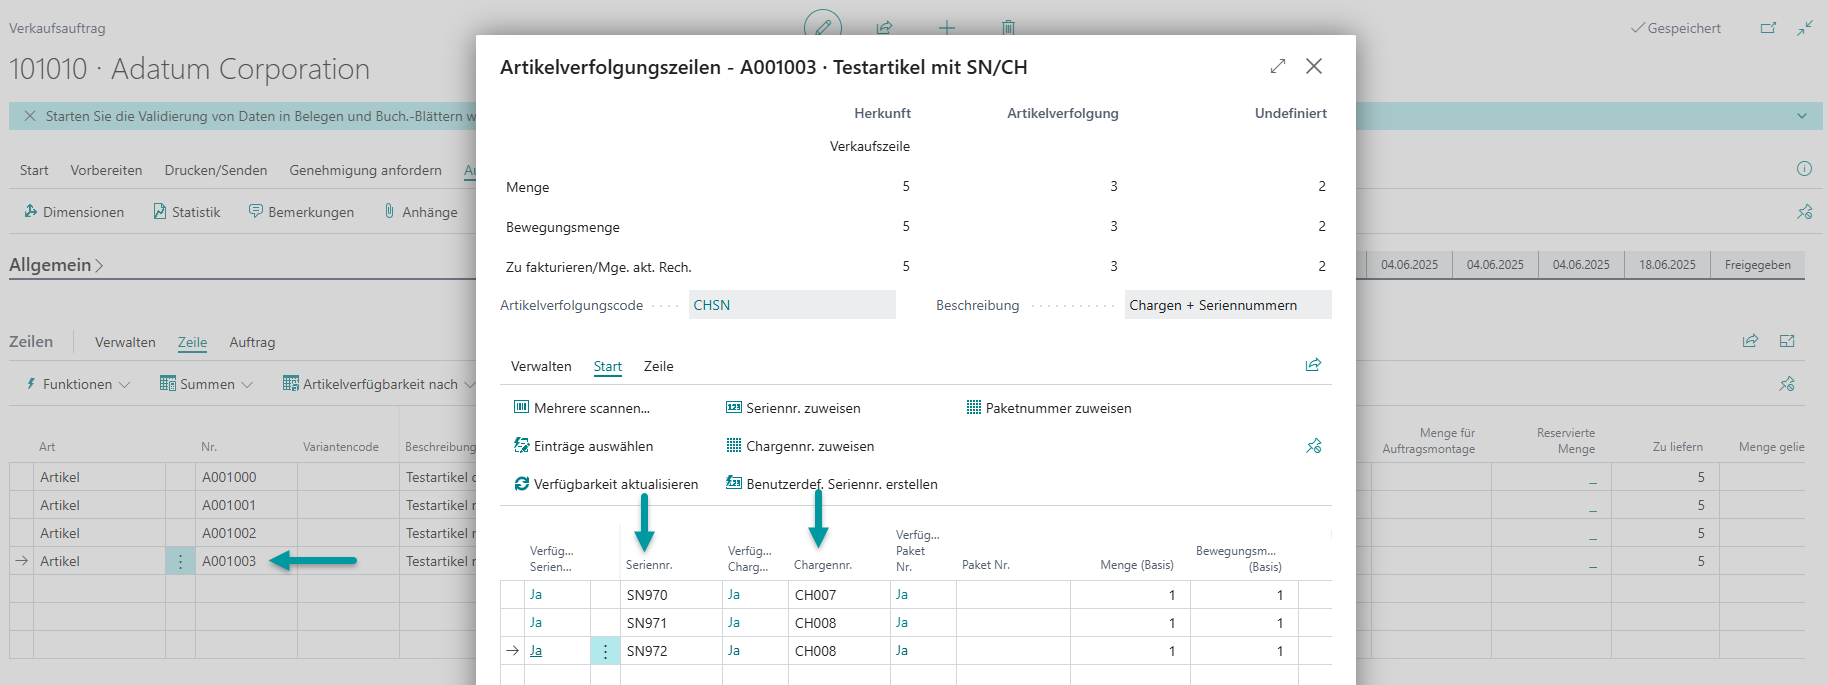Open Anhänge in sales order

tap(420, 212)
